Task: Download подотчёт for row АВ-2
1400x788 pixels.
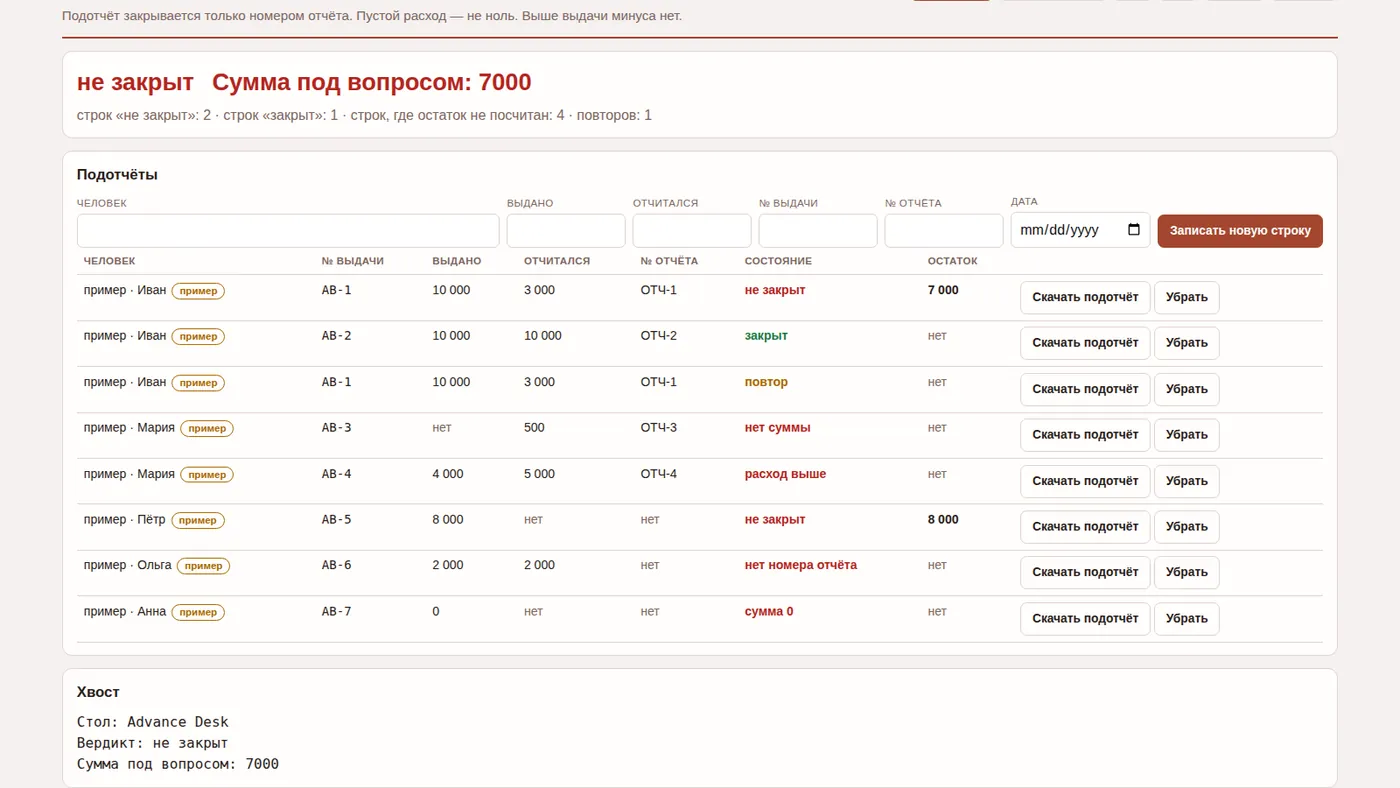Action: tap(1085, 343)
